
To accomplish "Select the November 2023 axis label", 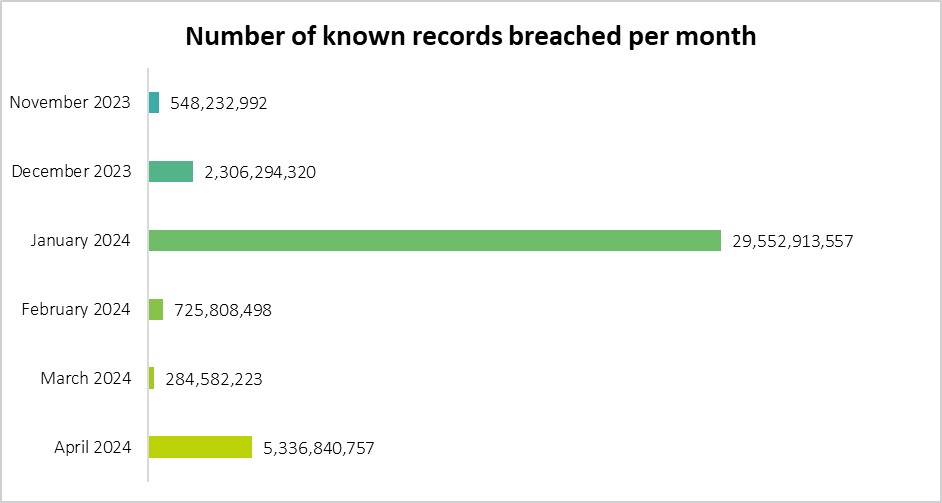I will 70,102.
